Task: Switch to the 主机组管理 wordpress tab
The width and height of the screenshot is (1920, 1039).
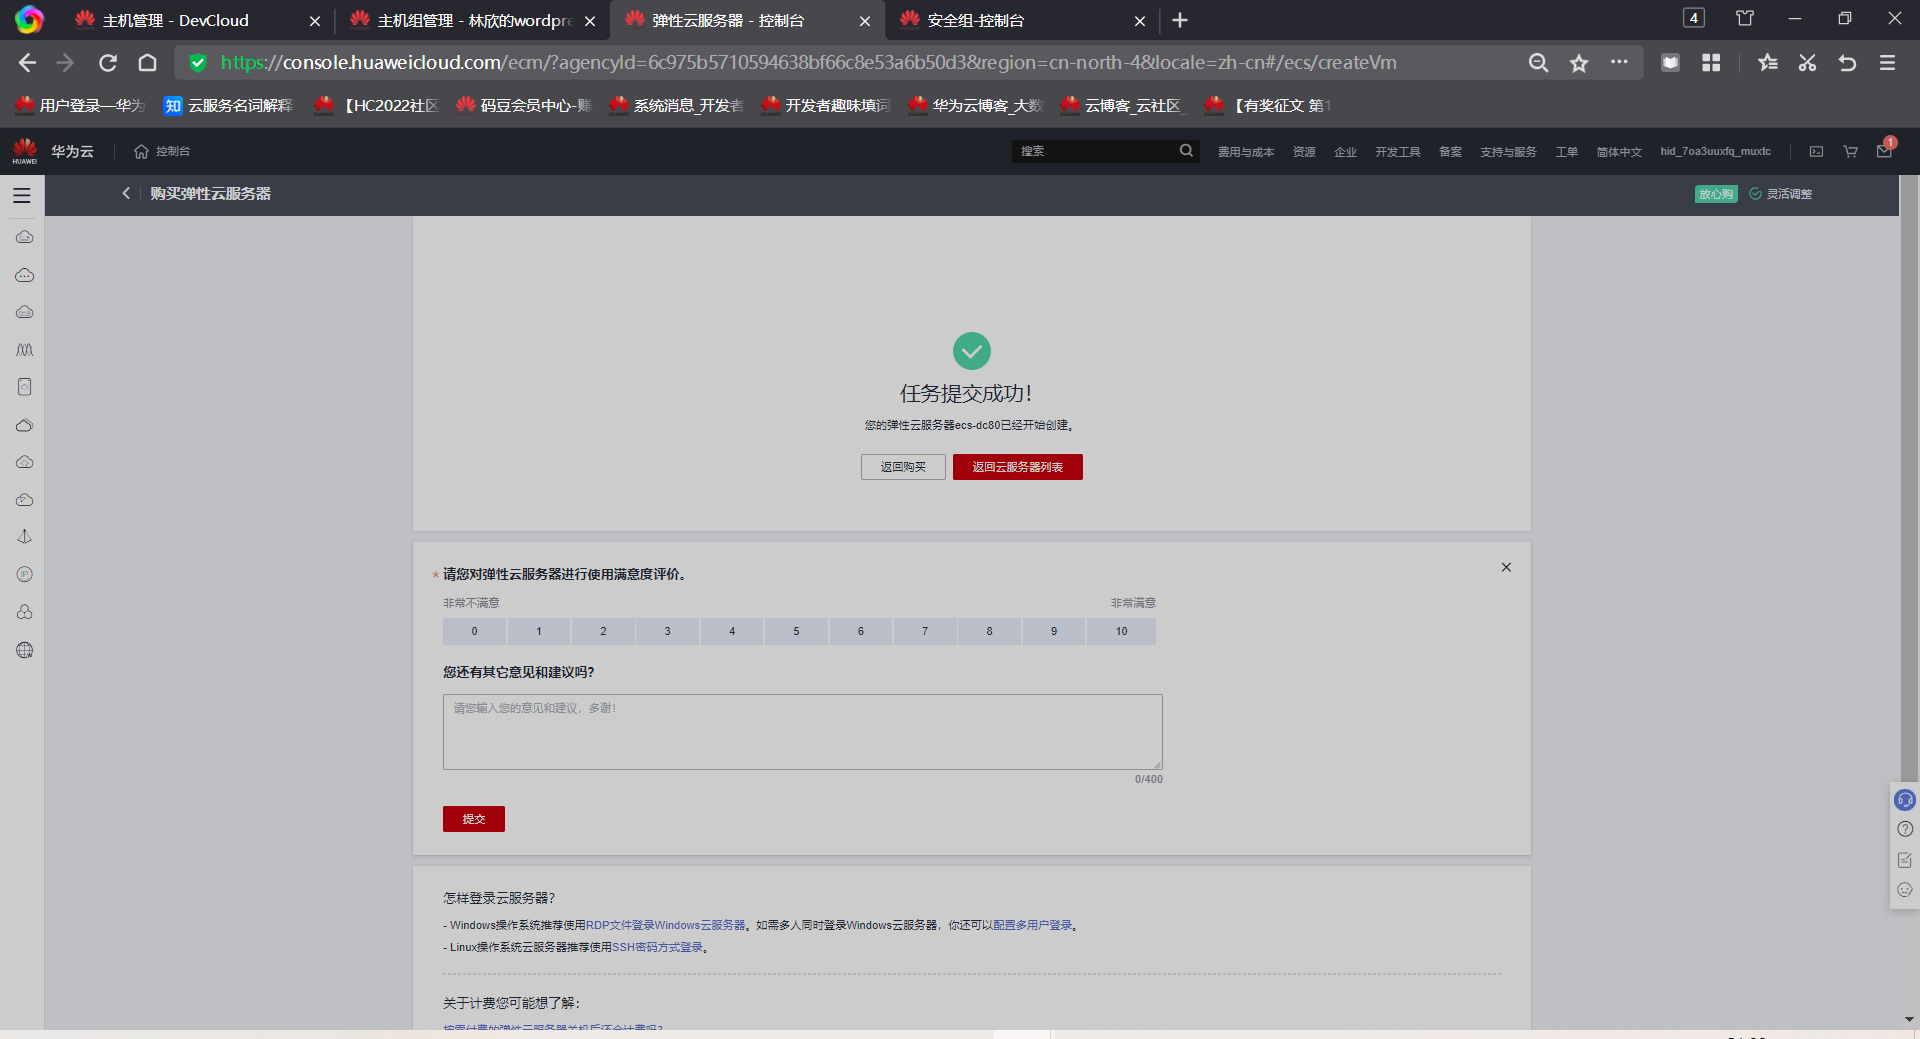Action: (473, 20)
